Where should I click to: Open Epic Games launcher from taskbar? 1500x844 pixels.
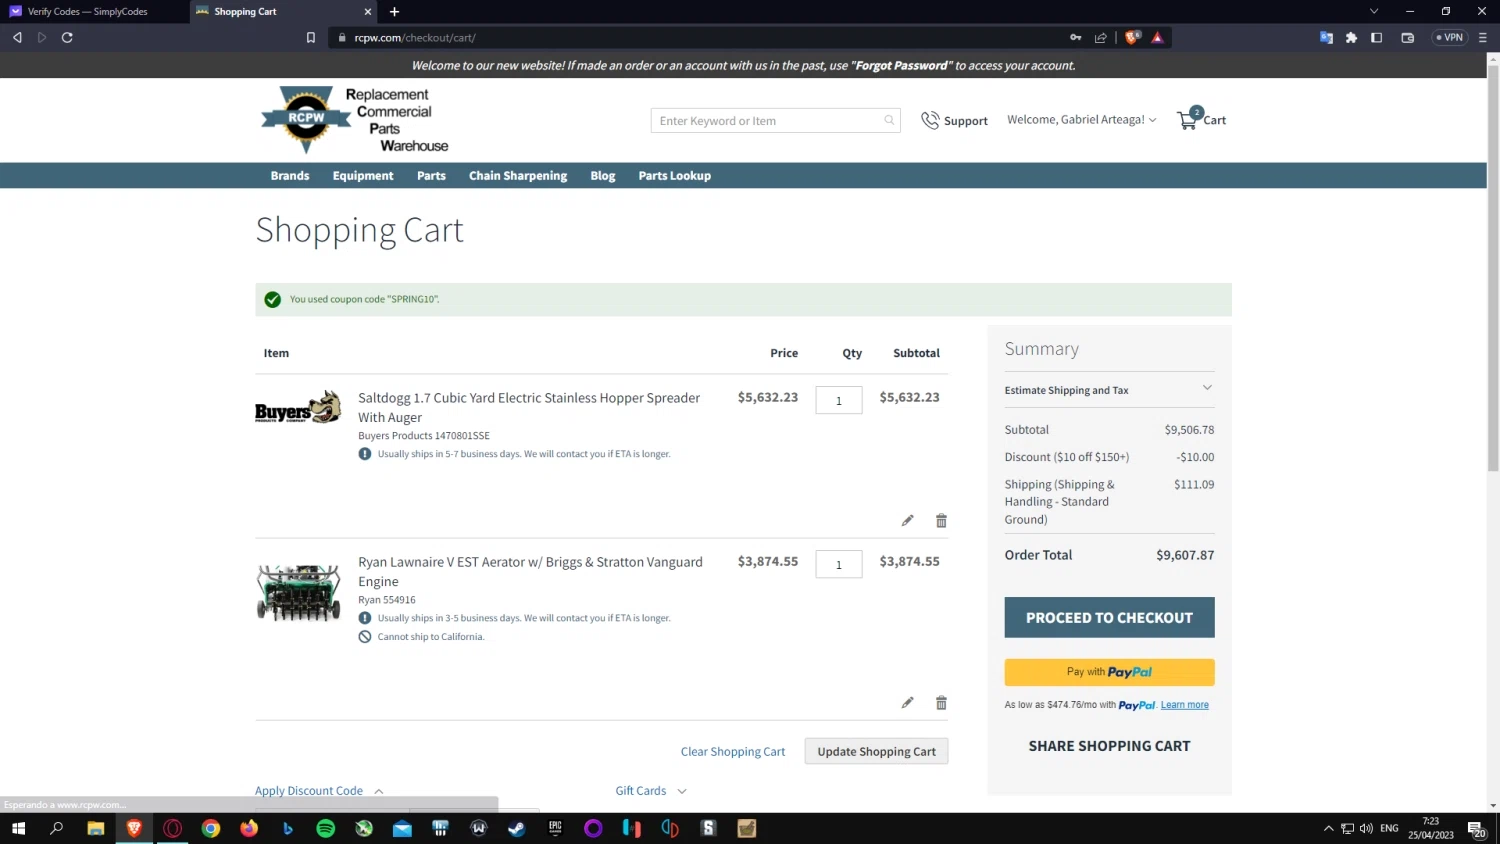coord(555,828)
